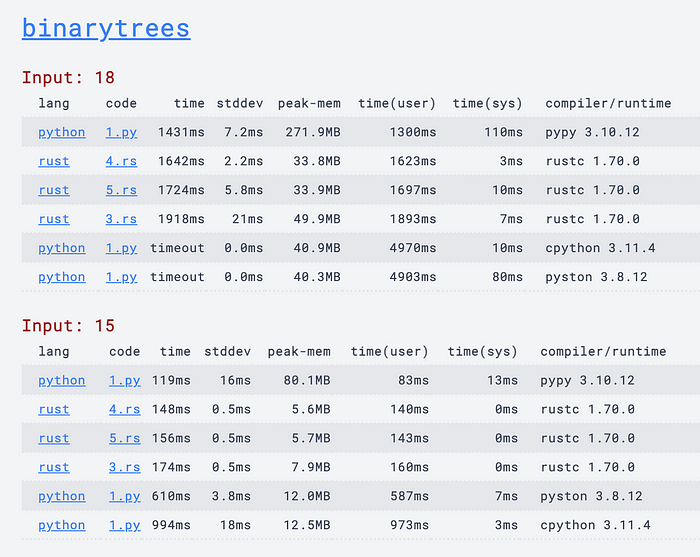700x557 pixels.
Task: Select the 49.9MB peak-mem cell
Action: pos(317,219)
